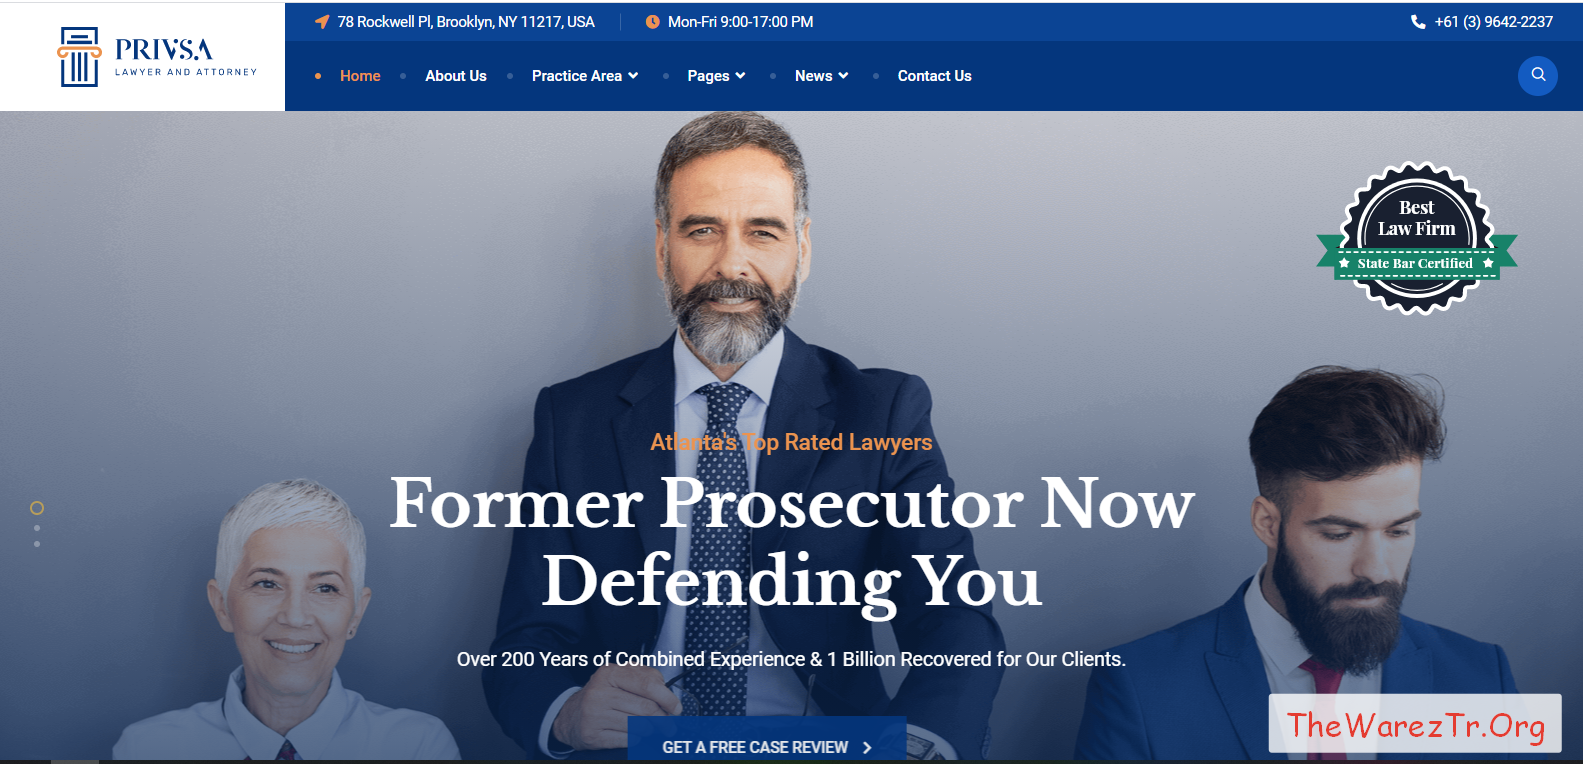Click the phone handset icon
Viewport: 1583px width, 764px height.
[1418, 22]
